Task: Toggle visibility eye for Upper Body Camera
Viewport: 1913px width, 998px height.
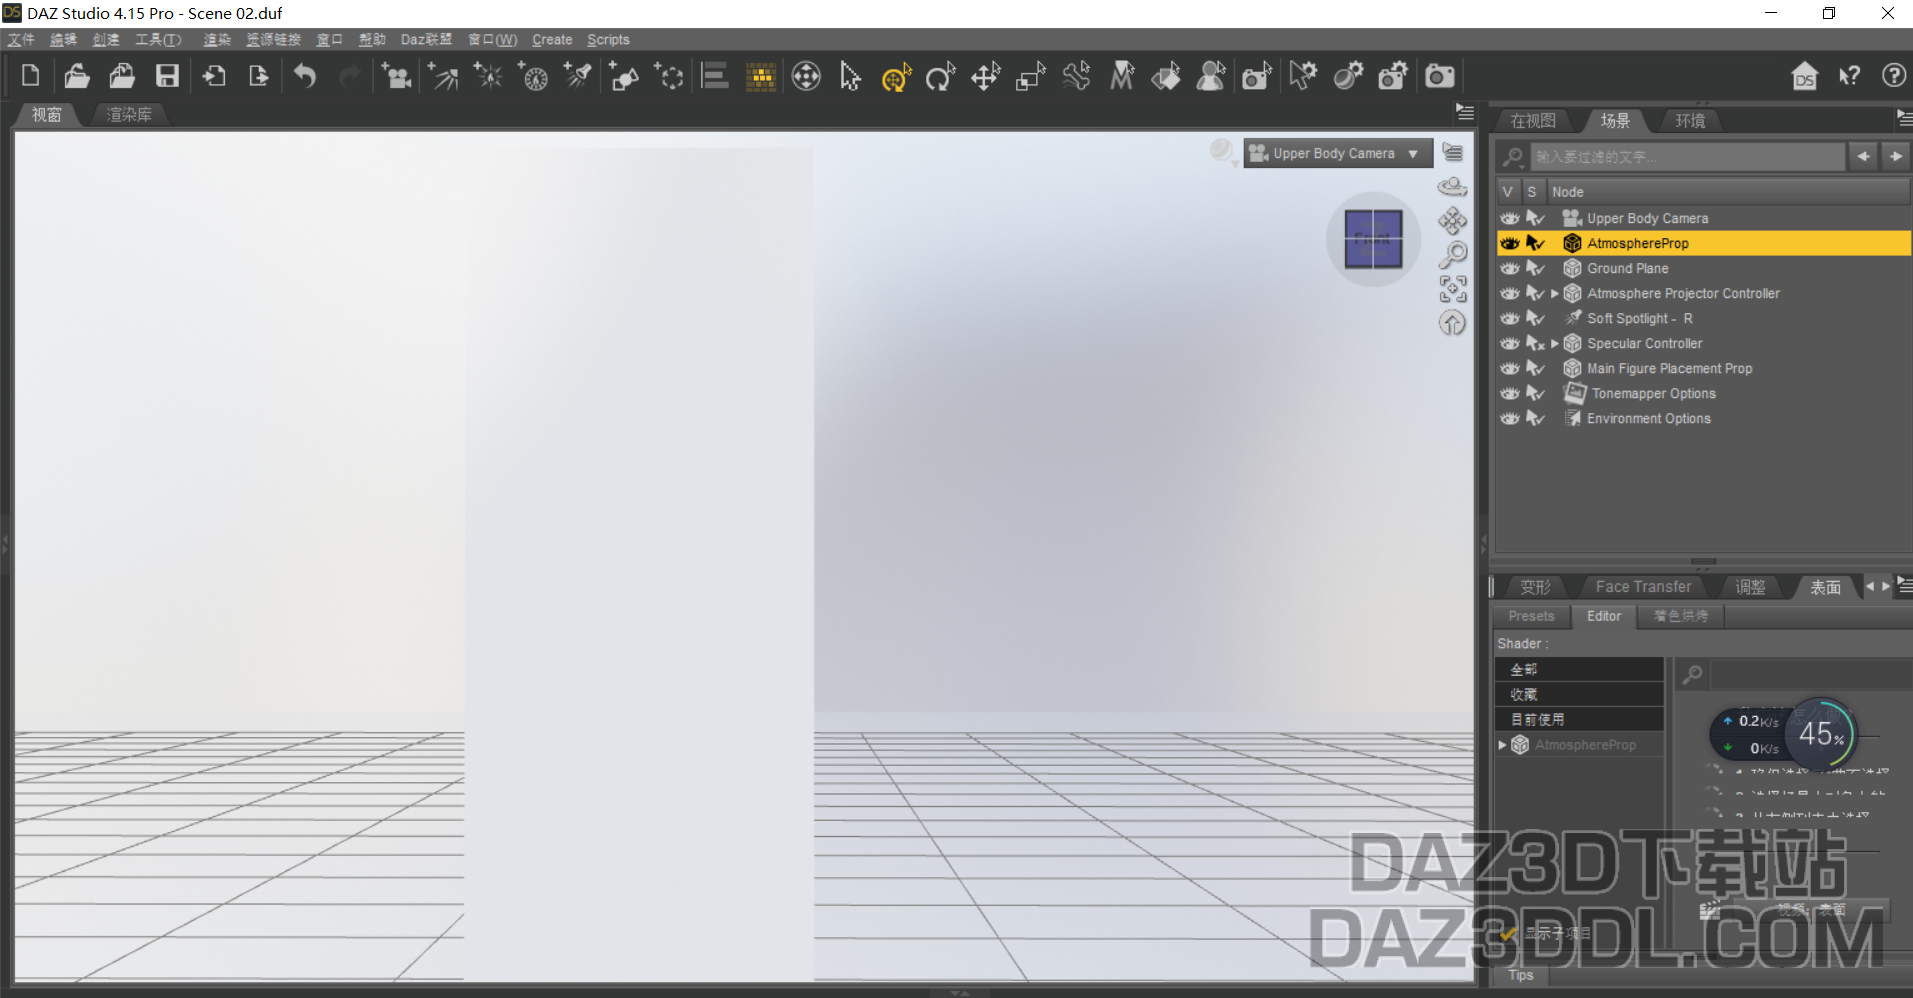Action: 1510,218
